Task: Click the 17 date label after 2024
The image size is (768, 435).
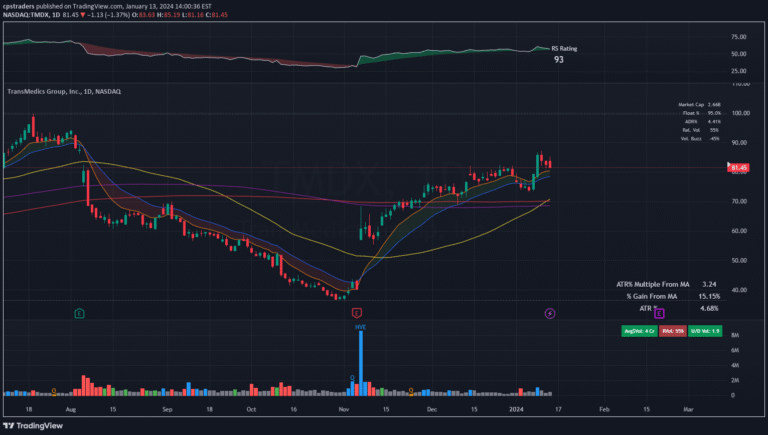Action: coord(558,410)
